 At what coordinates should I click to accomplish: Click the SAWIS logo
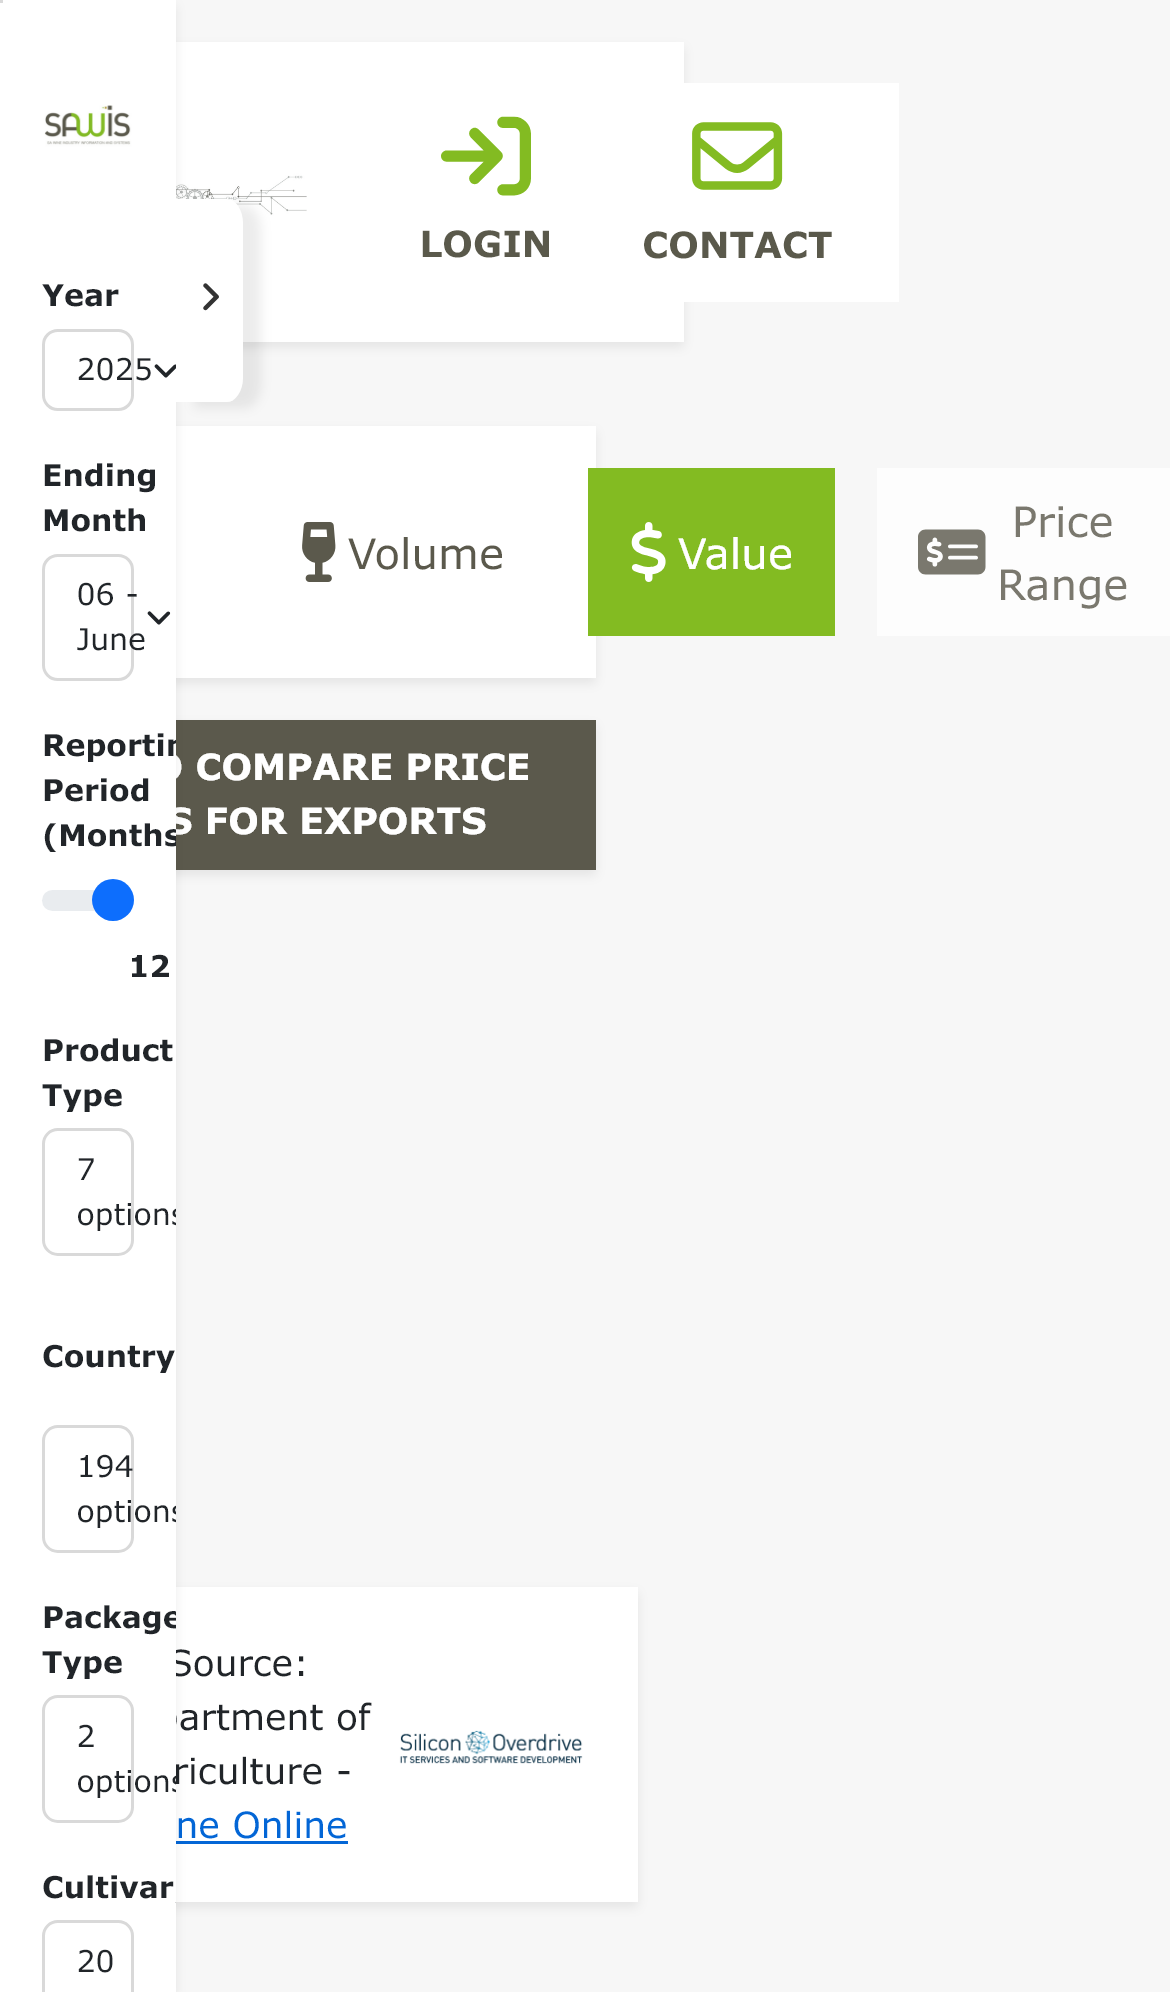(x=87, y=125)
